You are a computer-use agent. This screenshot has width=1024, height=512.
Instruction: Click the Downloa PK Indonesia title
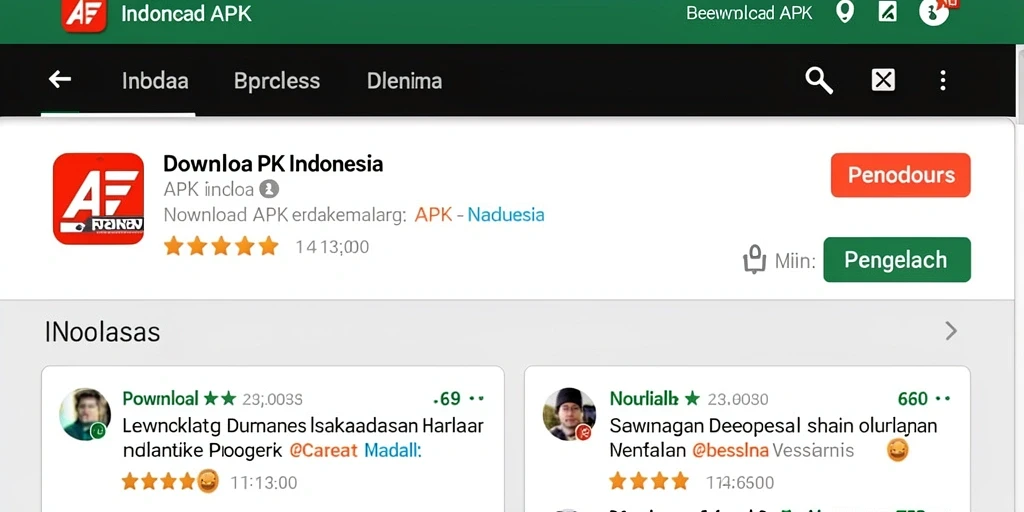tap(273, 163)
